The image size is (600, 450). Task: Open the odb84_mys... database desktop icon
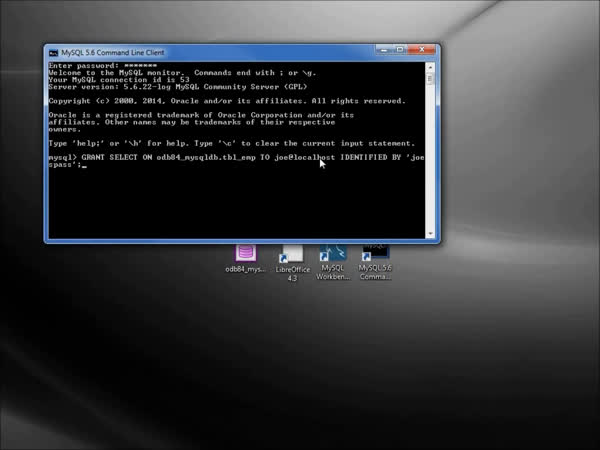pos(245,259)
